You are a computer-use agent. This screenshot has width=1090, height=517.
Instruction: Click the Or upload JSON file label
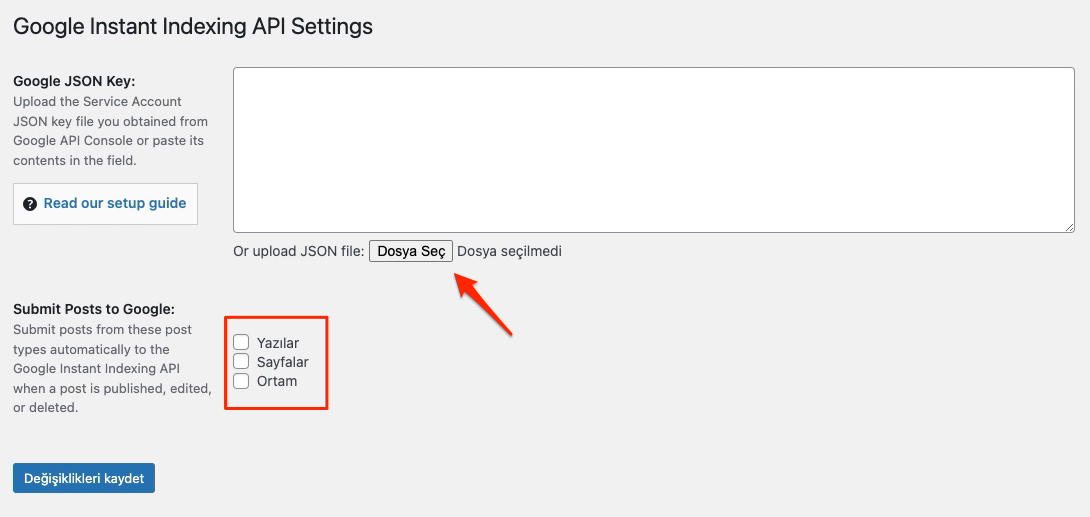pos(298,251)
